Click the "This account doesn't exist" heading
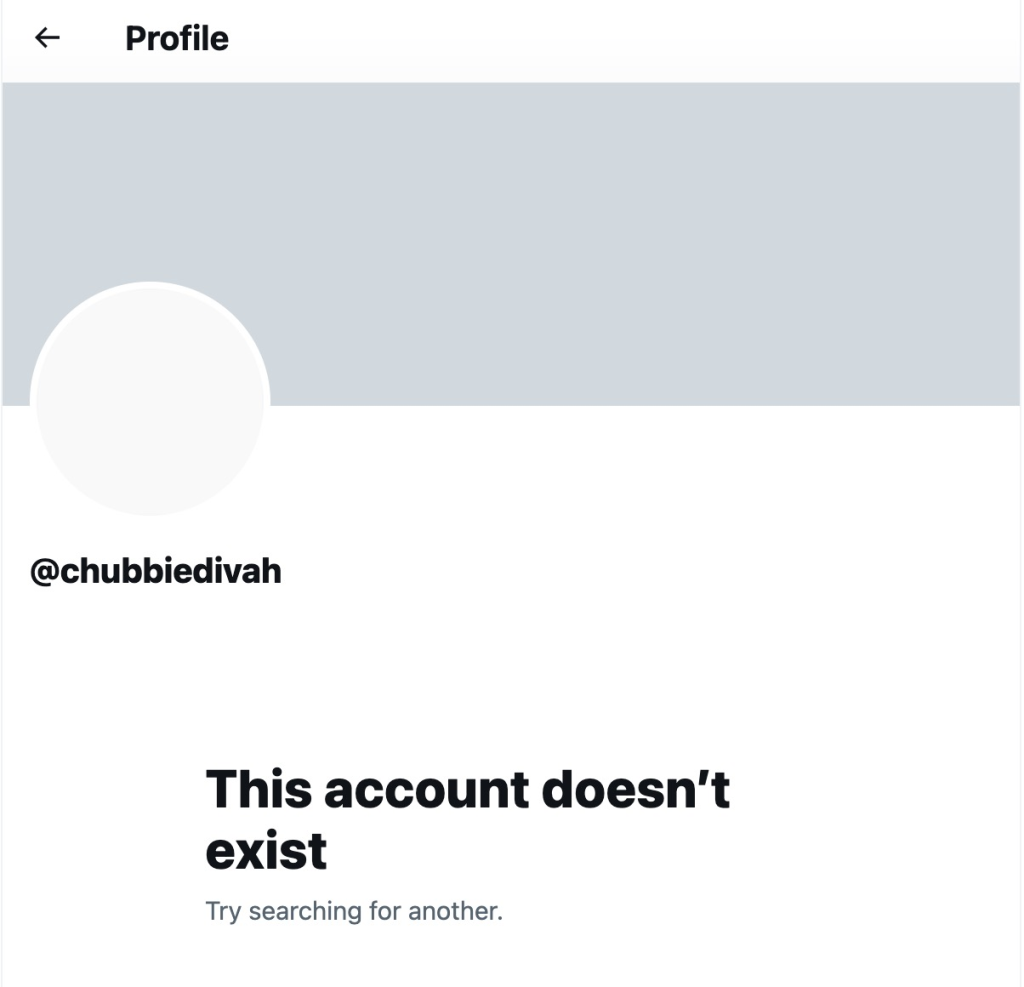Screen dimensions: 1024x987 pyautogui.click(x=468, y=819)
